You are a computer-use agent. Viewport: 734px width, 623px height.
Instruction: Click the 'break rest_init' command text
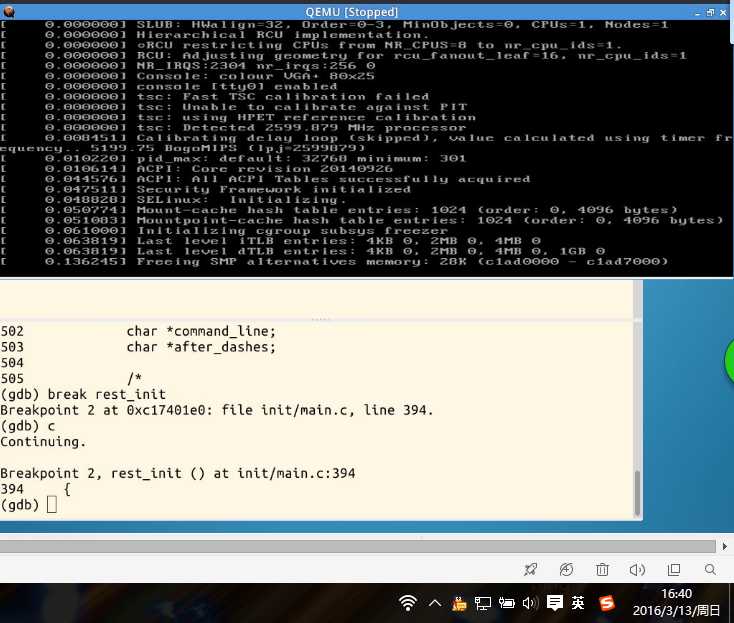click(107, 394)
